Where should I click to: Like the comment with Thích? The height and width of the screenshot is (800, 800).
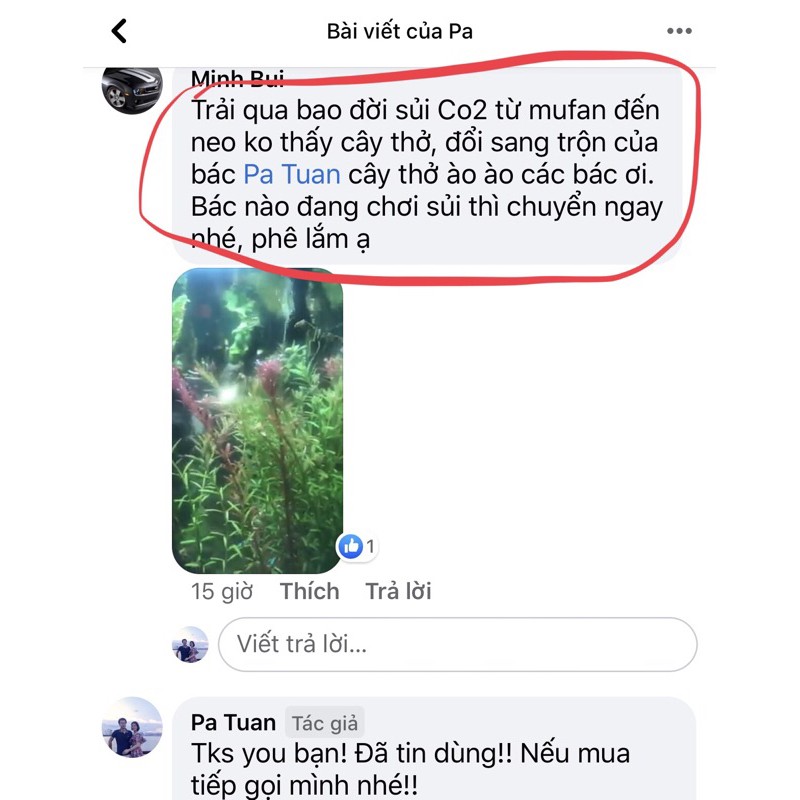pos(309,591)
